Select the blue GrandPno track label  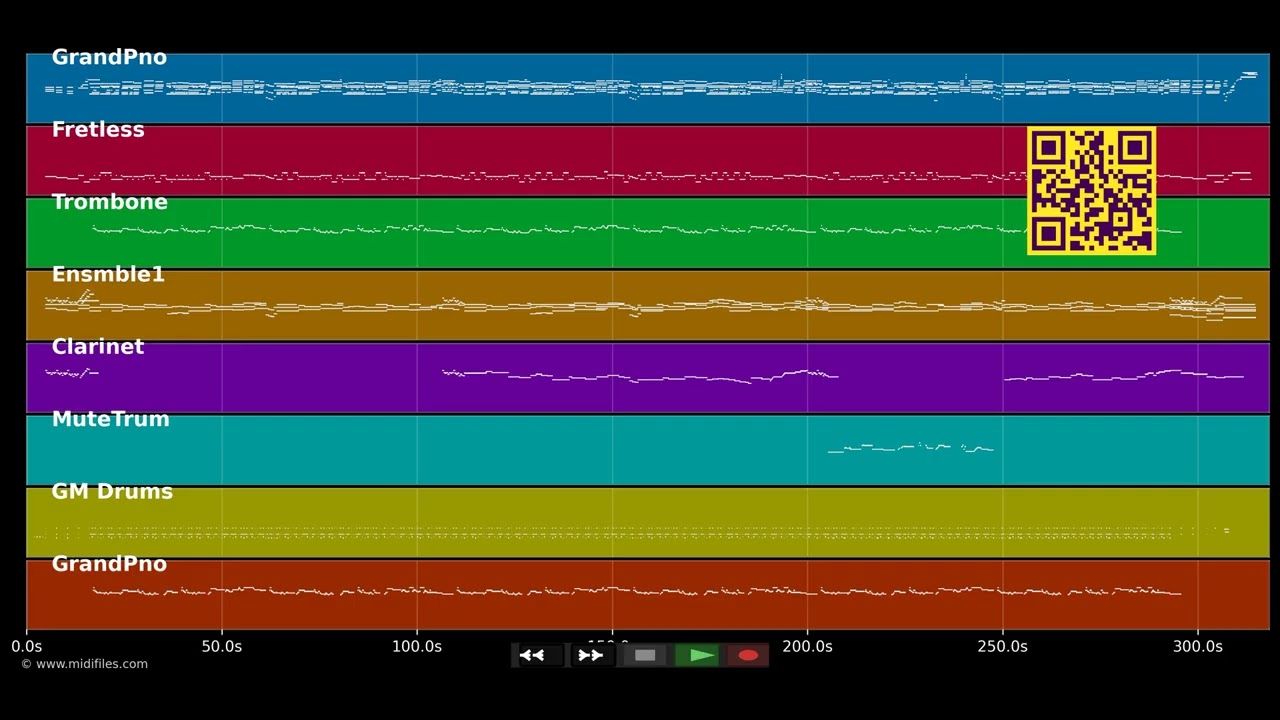tap(109, 57)
